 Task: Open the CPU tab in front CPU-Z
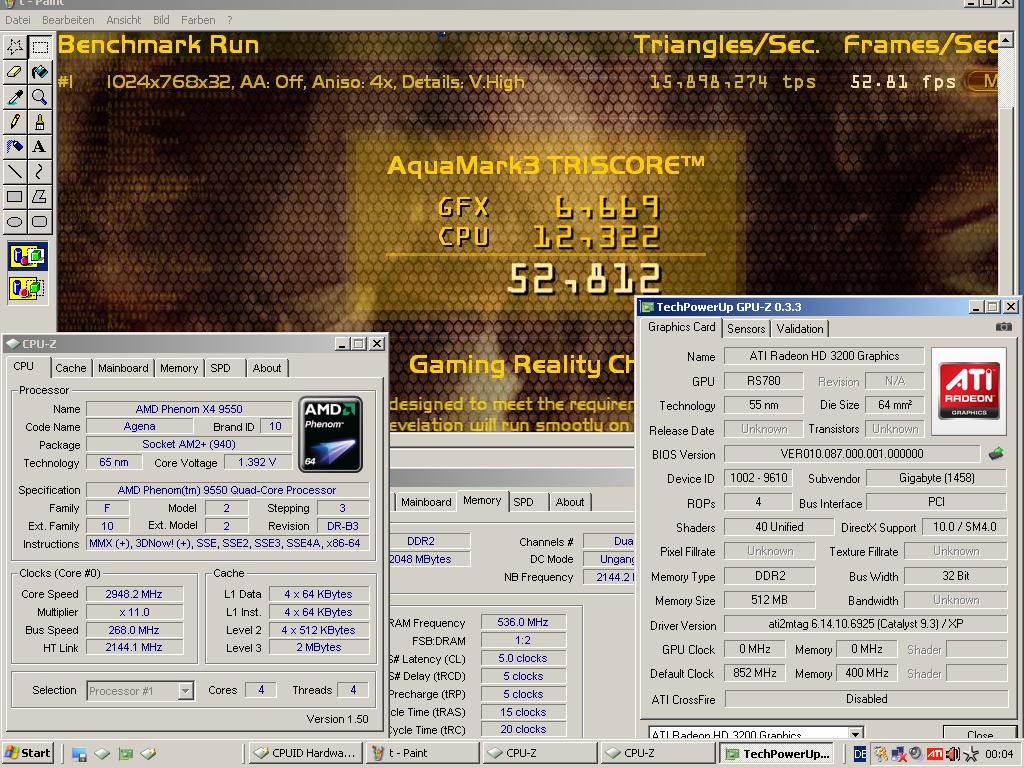[24, 366]
